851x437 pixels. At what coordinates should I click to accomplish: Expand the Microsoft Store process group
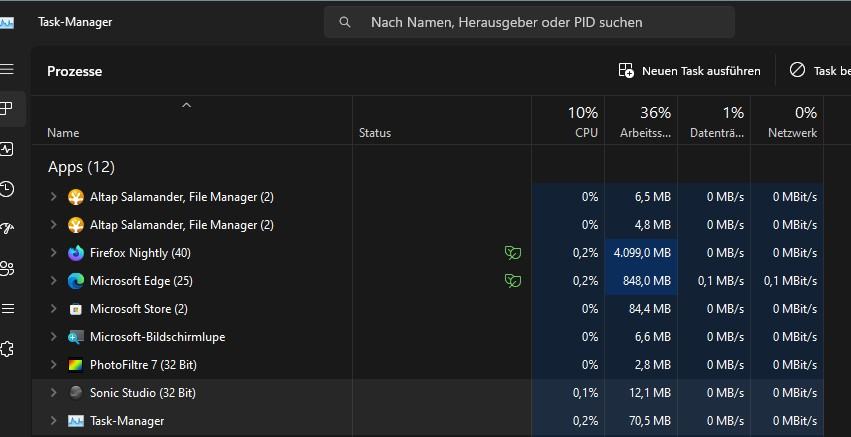[54, 309]
